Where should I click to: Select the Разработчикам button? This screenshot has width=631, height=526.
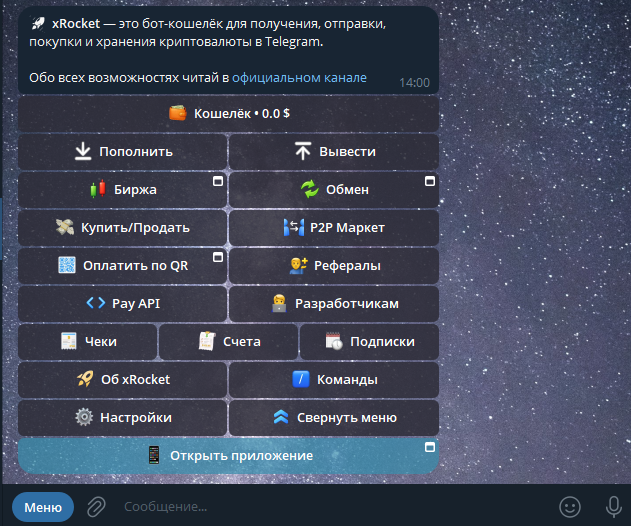[334, 303]
